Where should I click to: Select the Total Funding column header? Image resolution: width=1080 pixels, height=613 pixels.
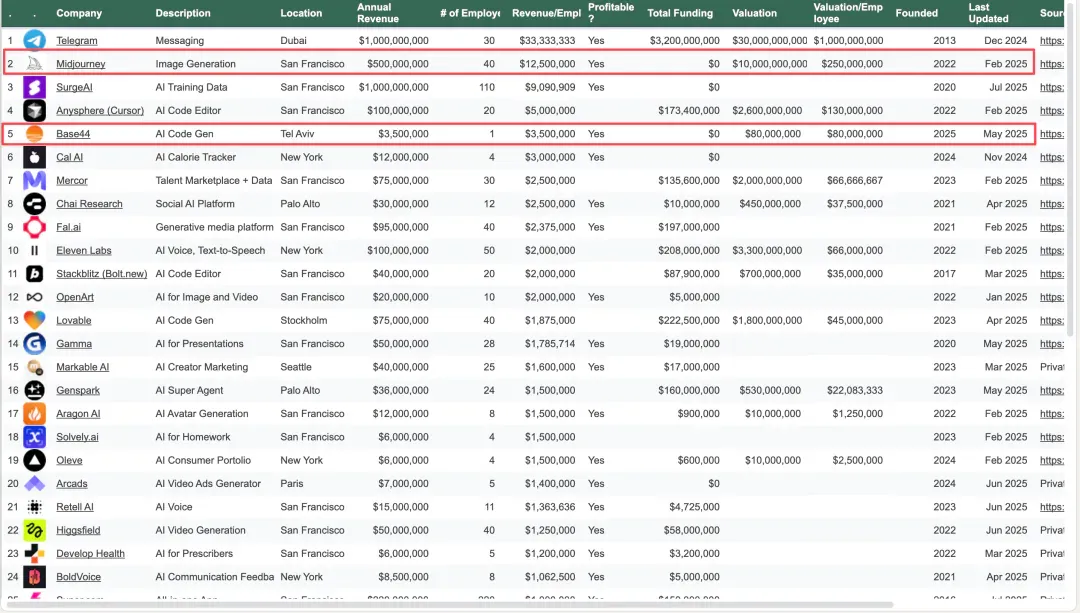pos(680,13)
